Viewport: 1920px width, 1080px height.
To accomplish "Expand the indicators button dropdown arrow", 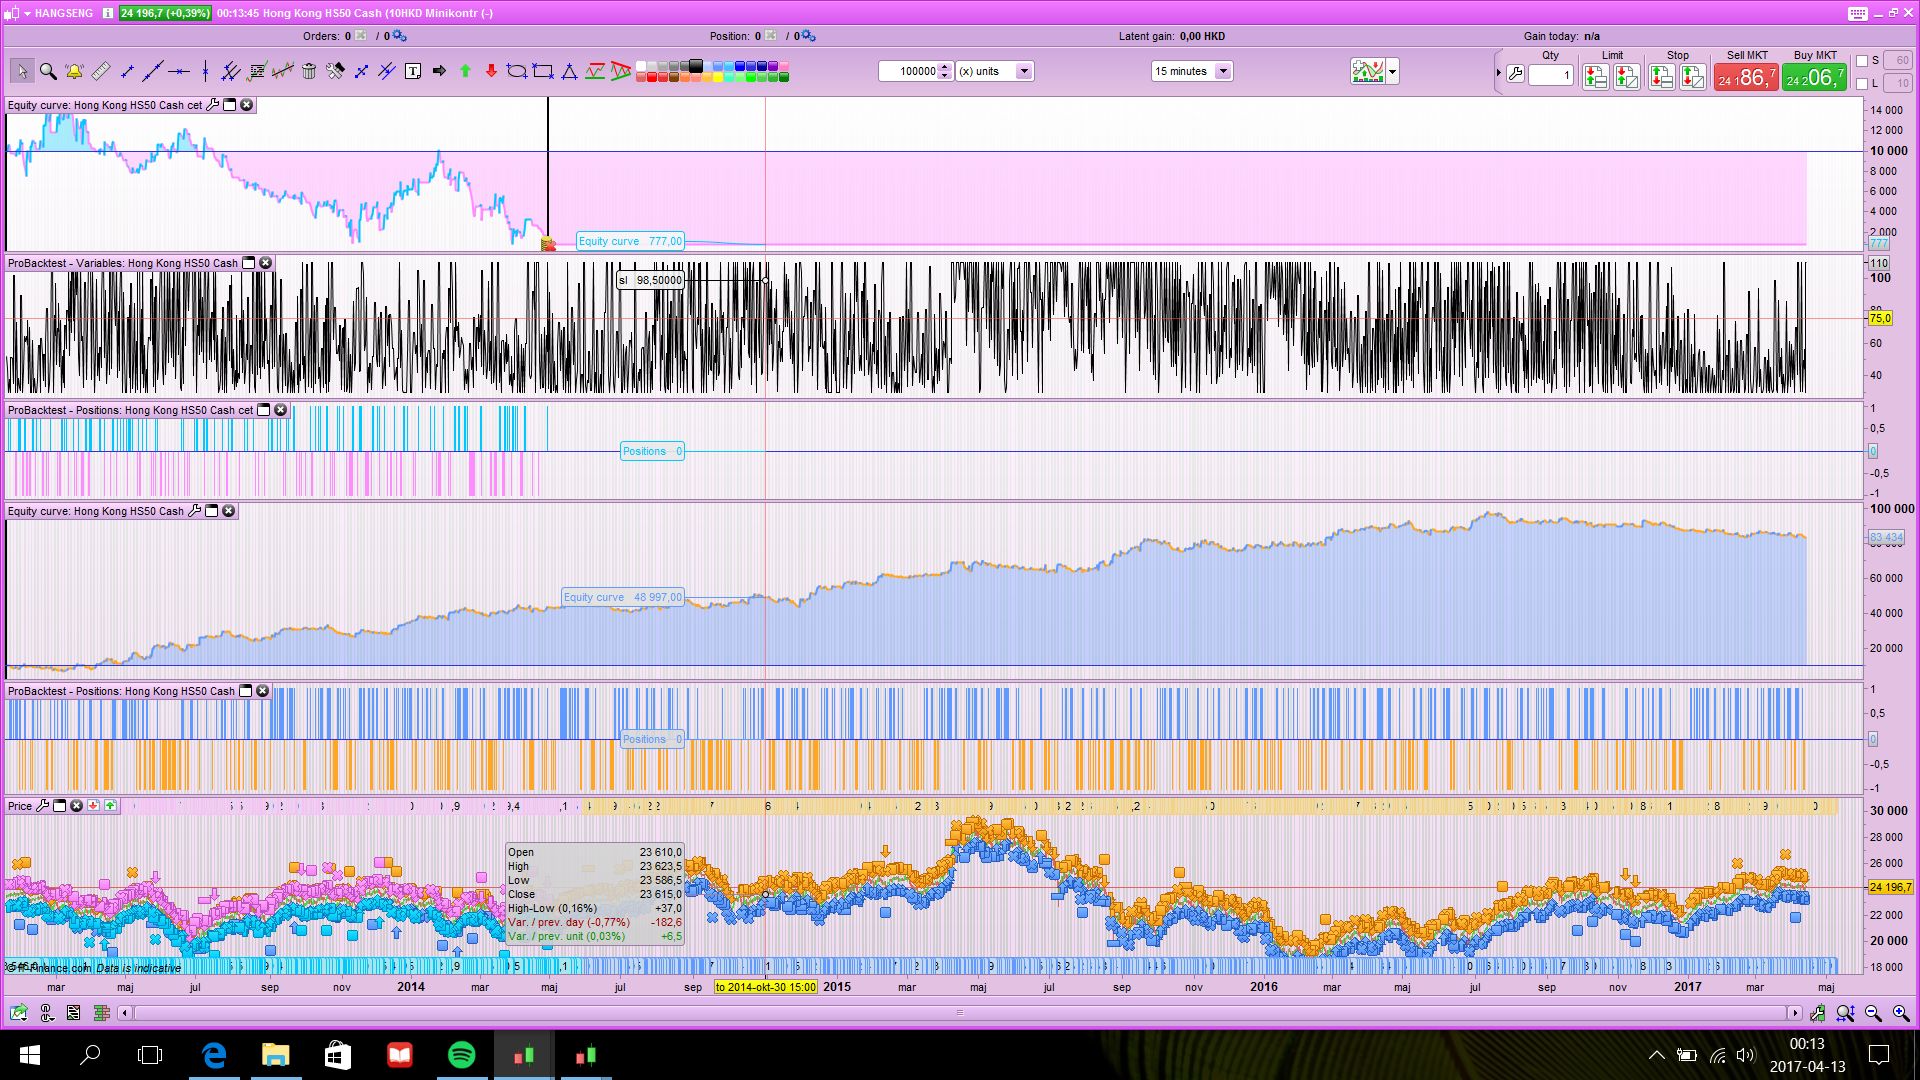I will coord(1392,71).
